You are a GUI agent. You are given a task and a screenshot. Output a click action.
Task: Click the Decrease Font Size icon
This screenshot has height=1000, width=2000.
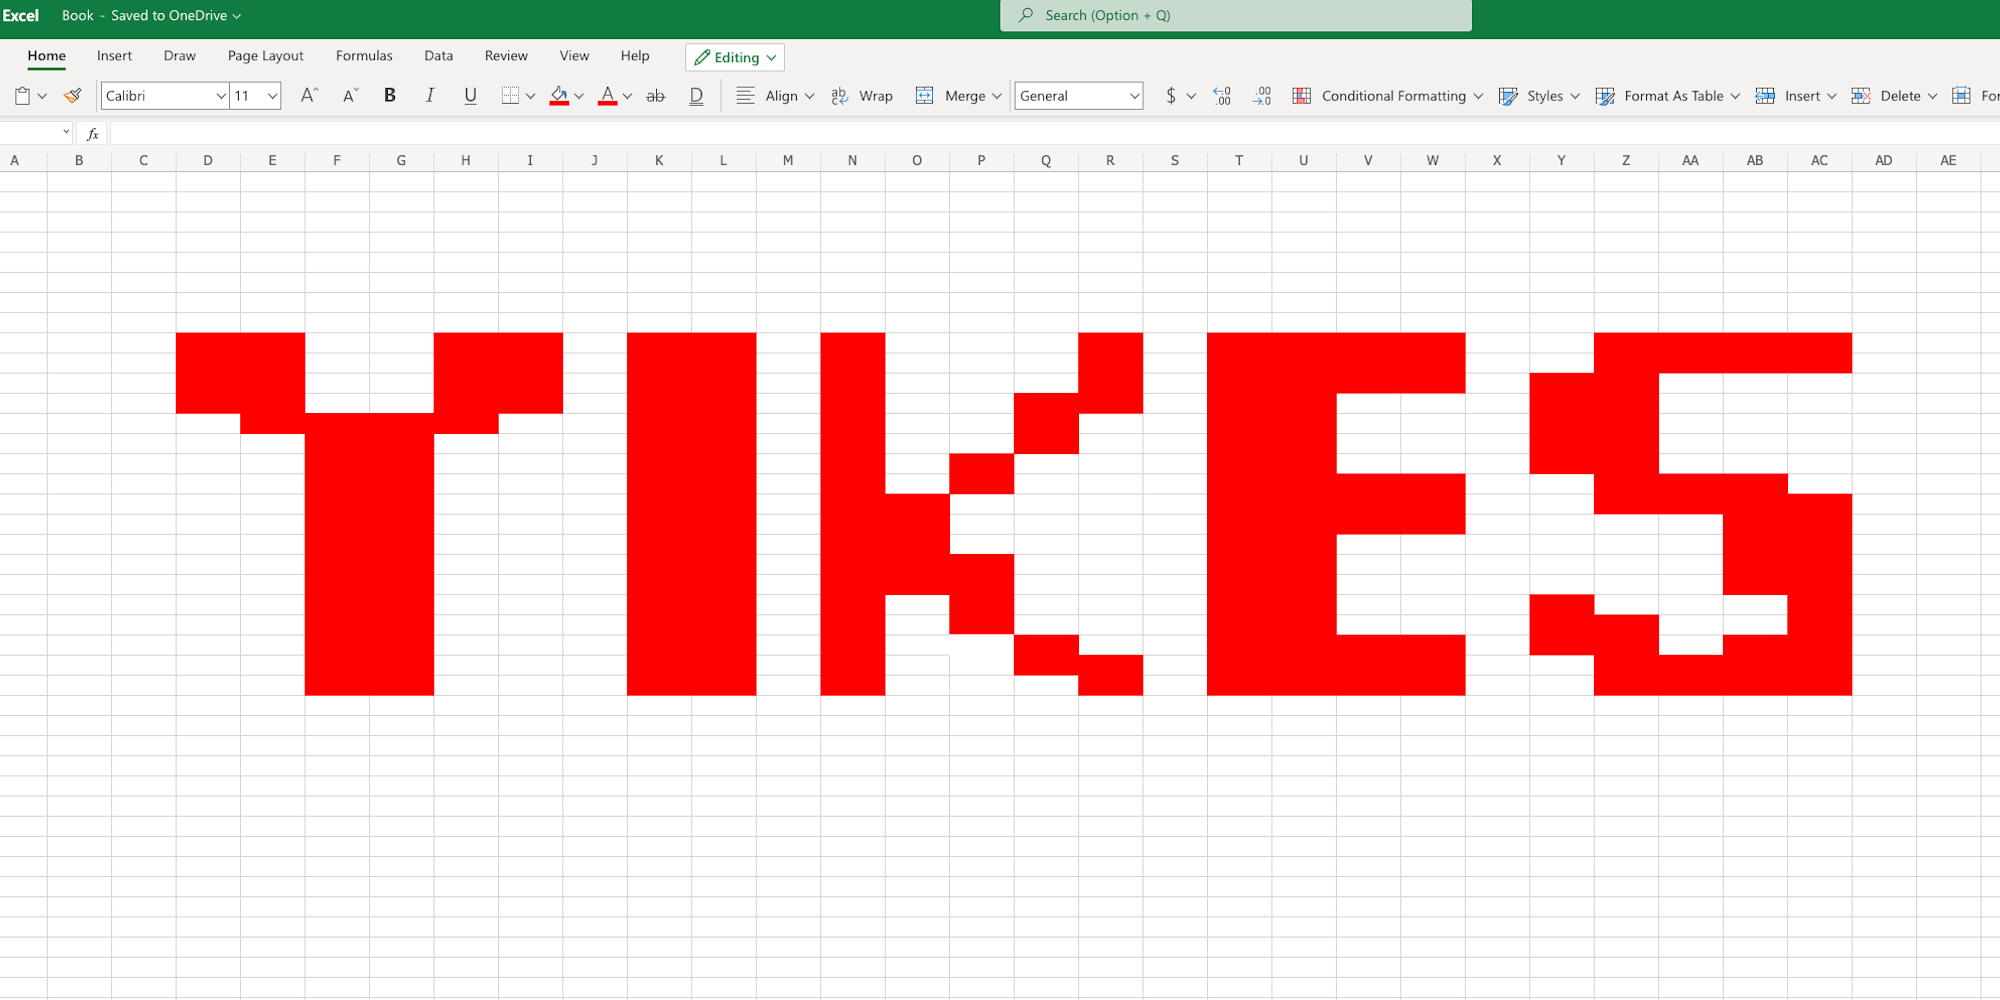click(348, 95)
